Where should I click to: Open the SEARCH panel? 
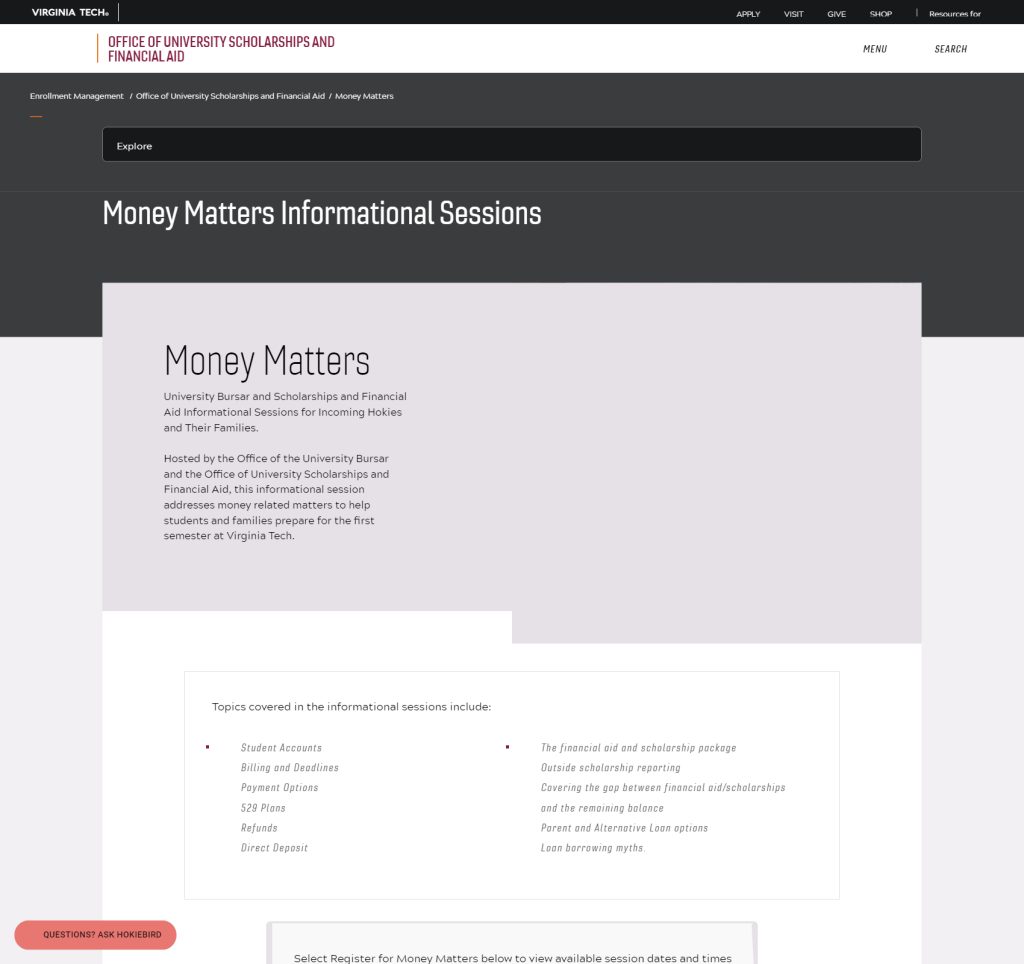[950, 49]
